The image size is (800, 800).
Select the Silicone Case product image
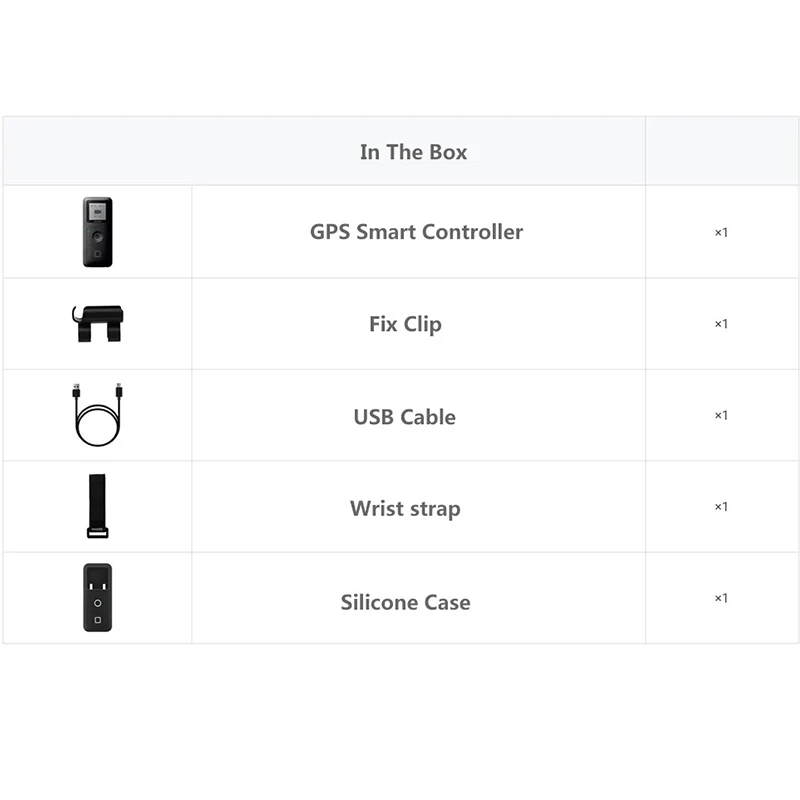97,598
